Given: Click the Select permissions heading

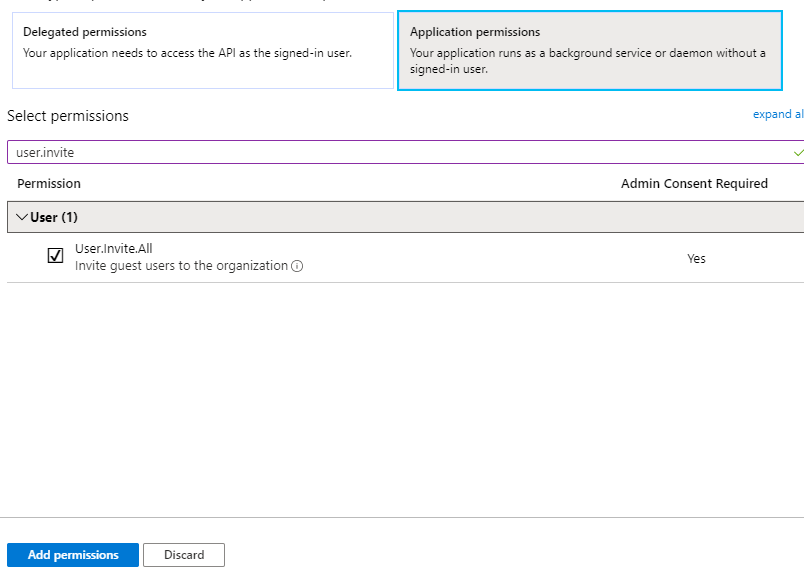Looking at the screenshot, I should click(68, 116).
